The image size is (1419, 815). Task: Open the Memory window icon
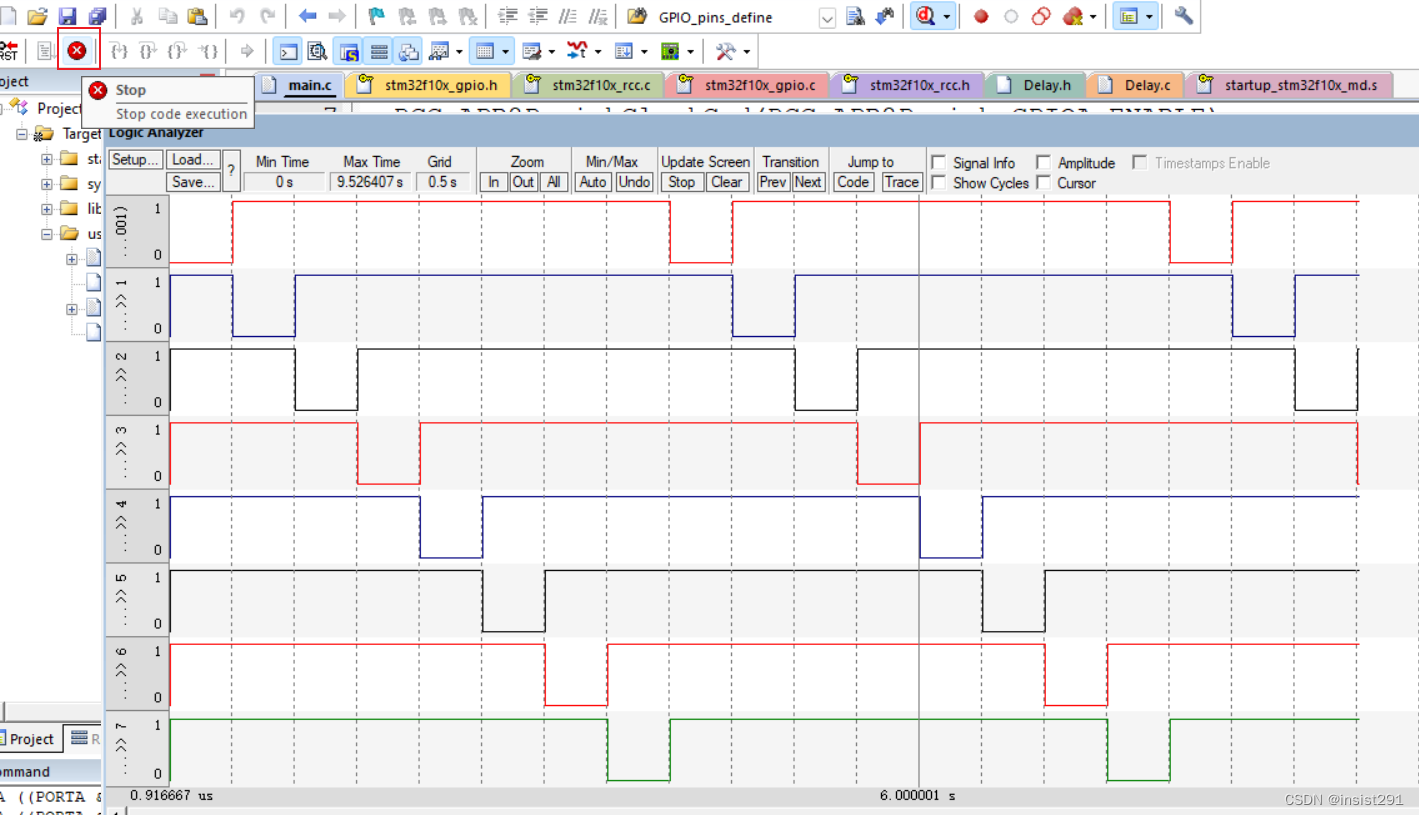[x=485, y=50]
